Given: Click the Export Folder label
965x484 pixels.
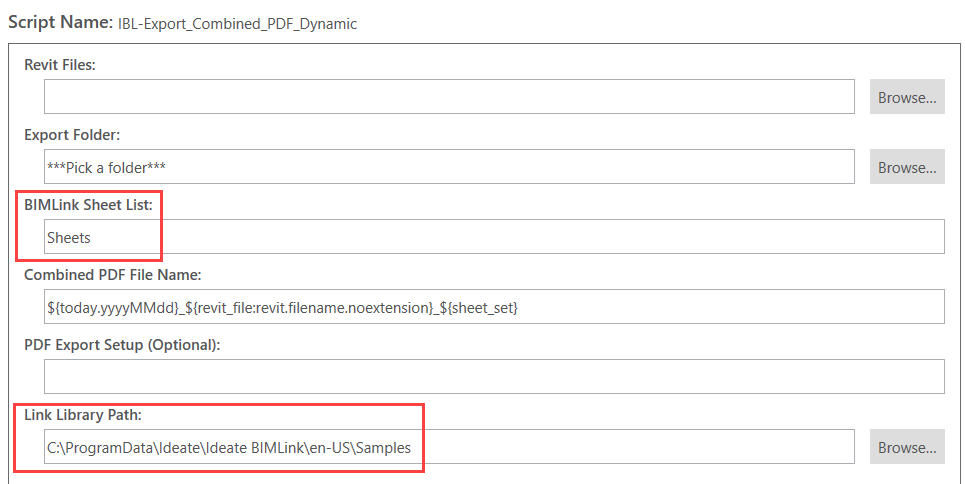Looking at the screenshot, I should (x=72, y=135).
